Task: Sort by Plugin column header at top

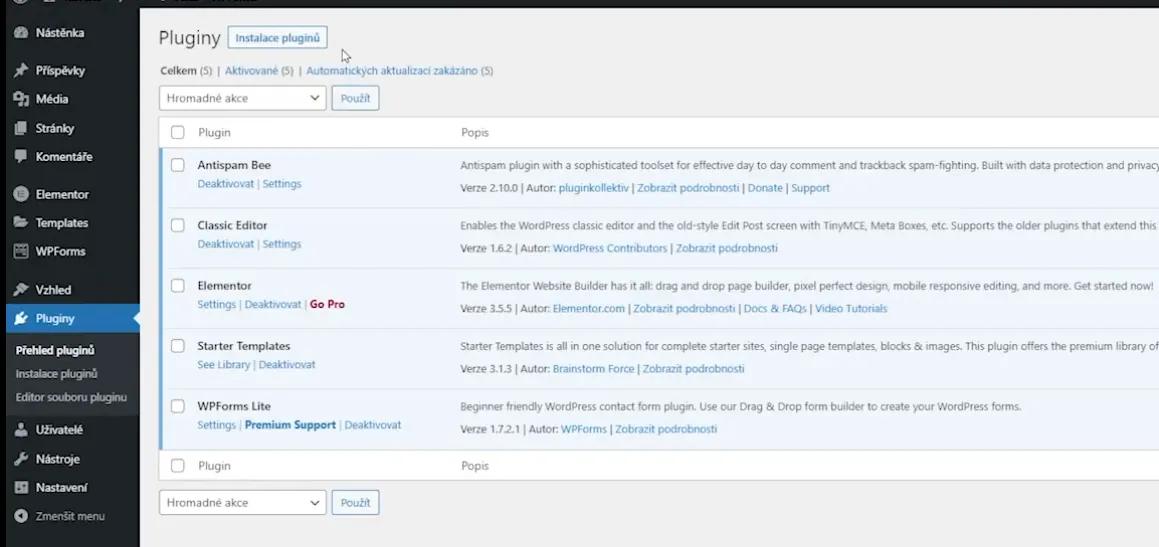Action: 214,132
